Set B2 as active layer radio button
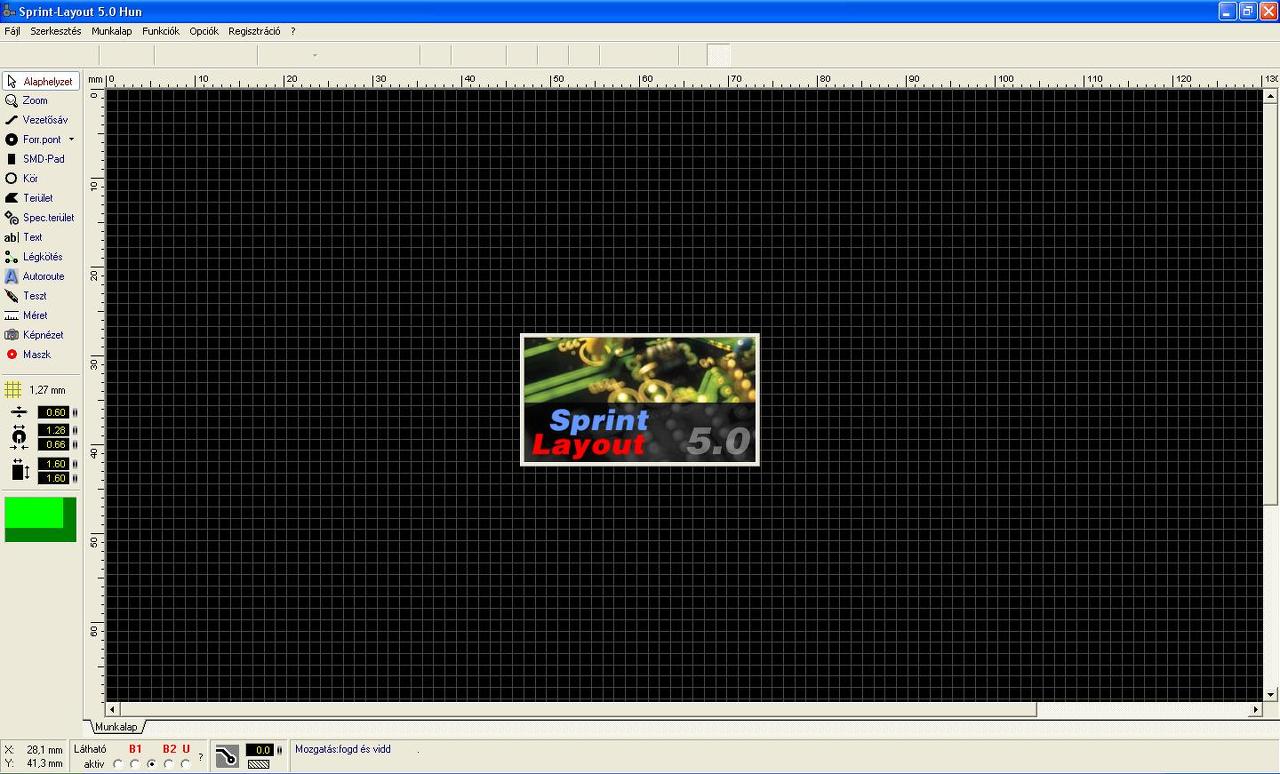The image size is (1280, 774). [168, 764]
